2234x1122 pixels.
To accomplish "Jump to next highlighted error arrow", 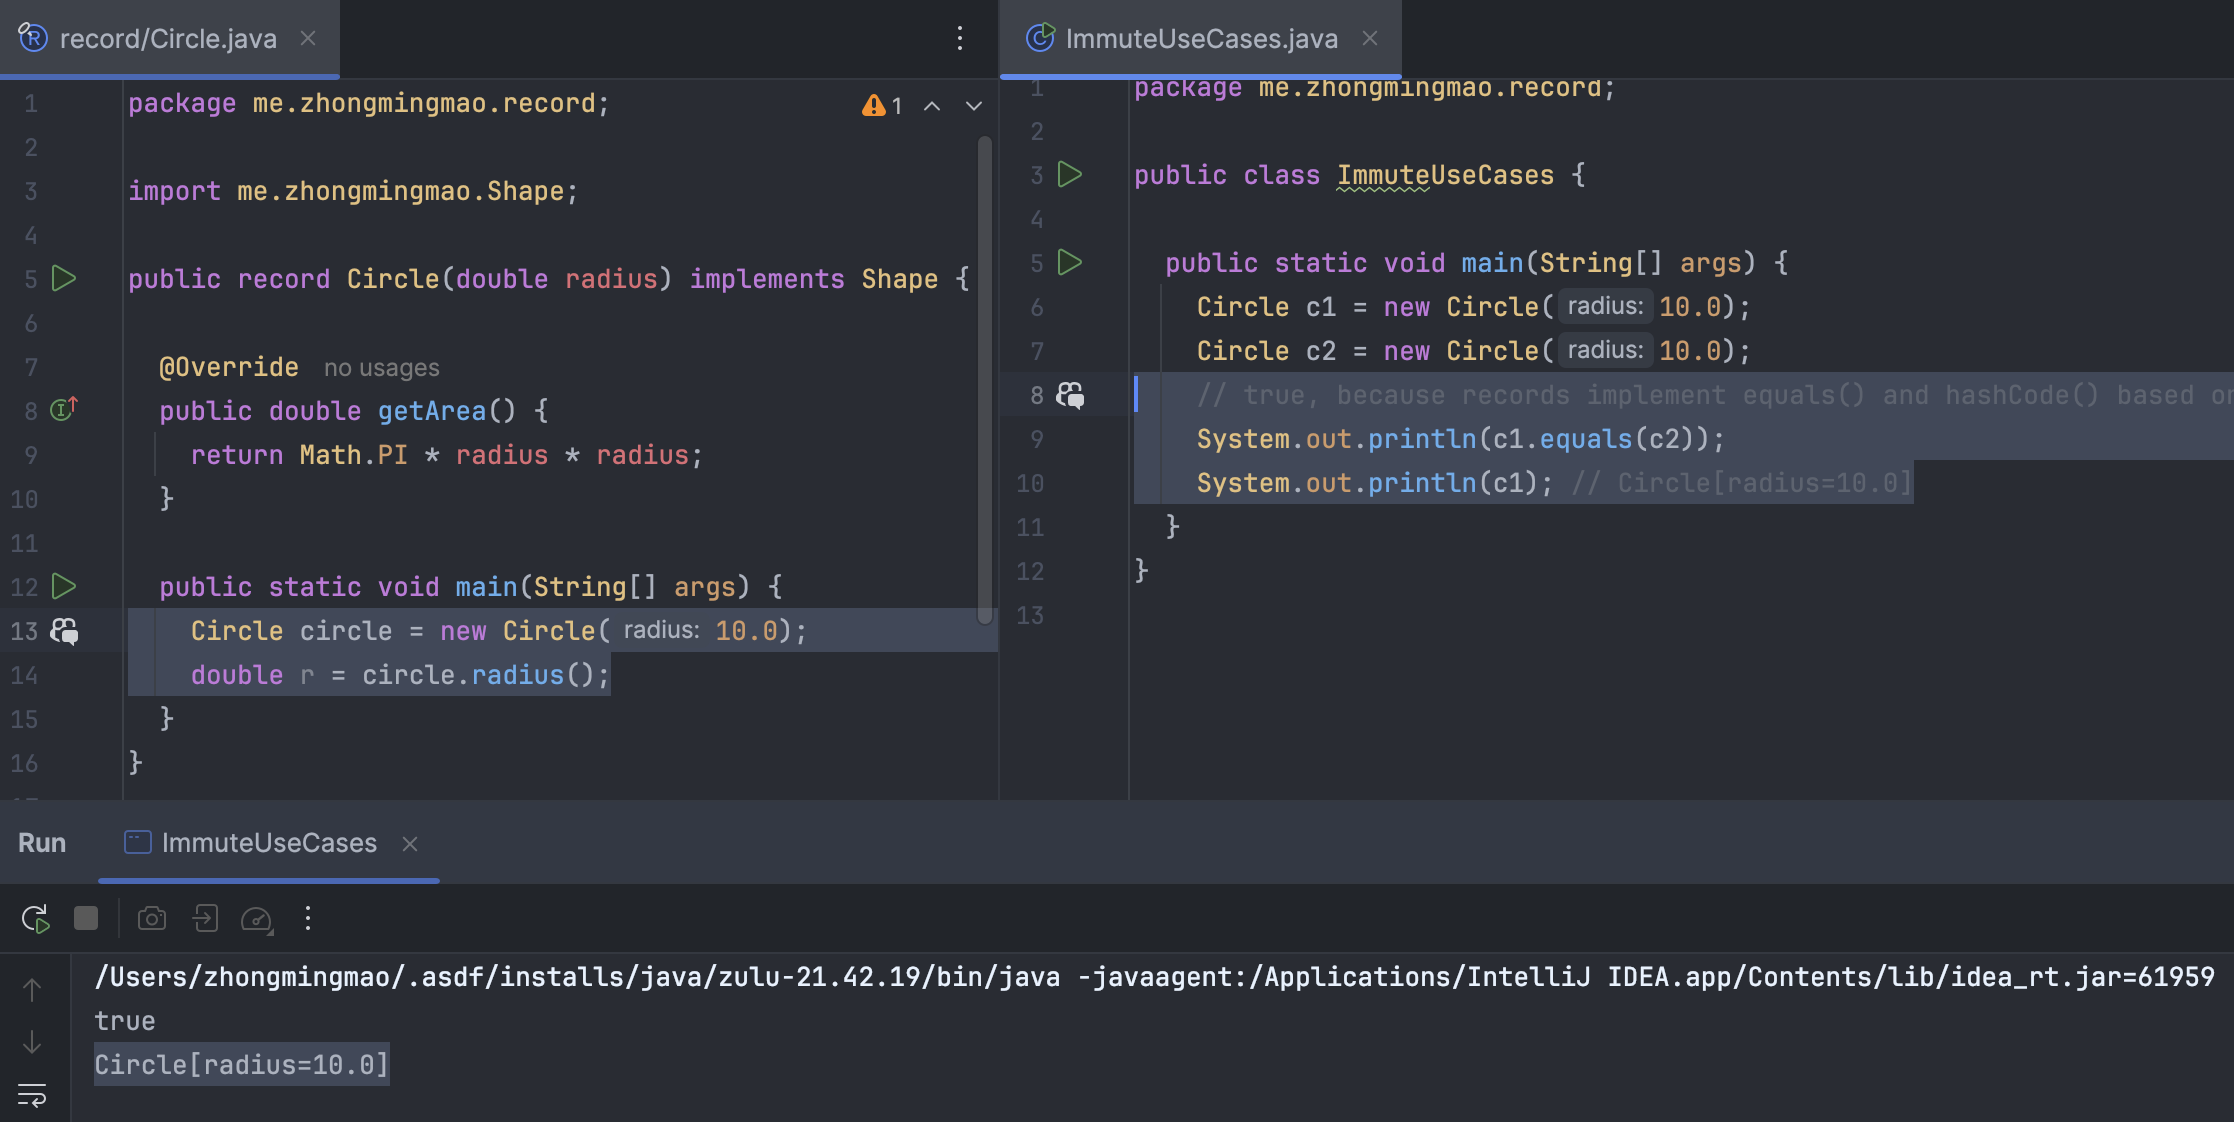I will pos(974,106).
